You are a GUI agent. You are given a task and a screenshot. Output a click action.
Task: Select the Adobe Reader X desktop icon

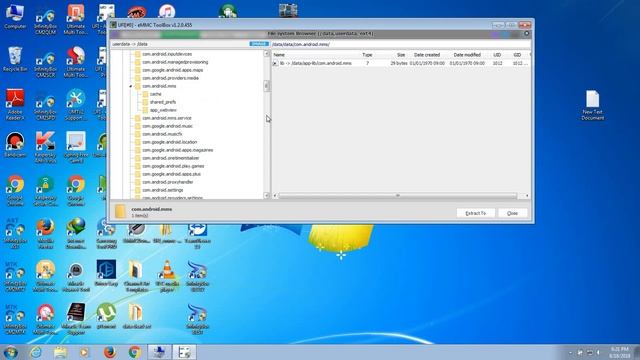pyautogui.click(x=15, y=104)
